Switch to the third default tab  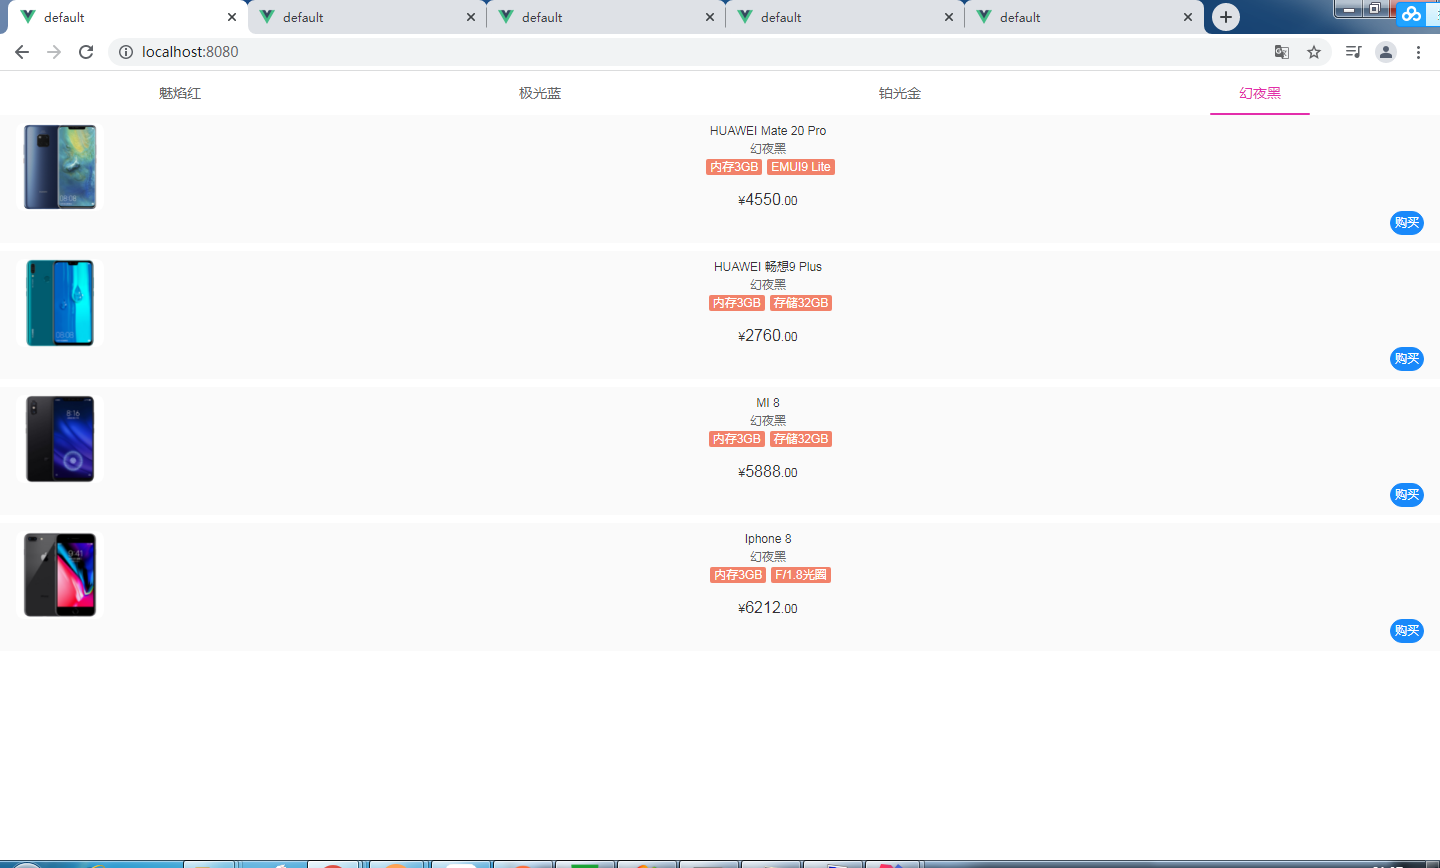click(x=605, y=17)
